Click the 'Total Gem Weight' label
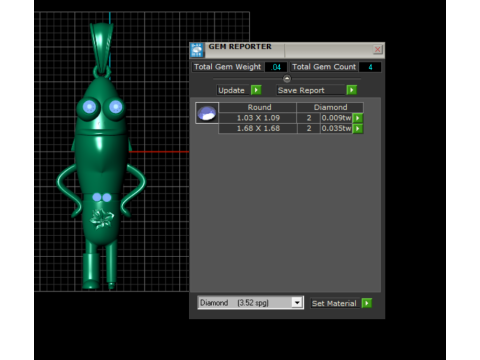 click(227, 67)
